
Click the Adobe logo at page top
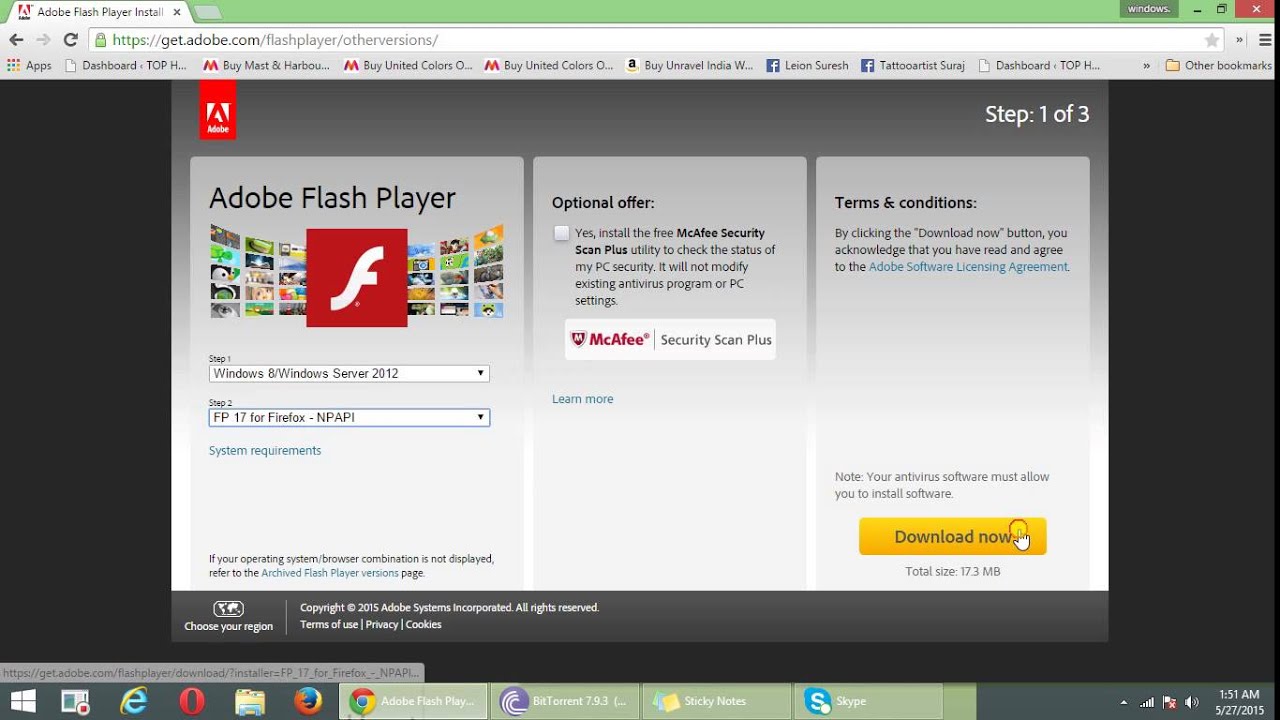218,109
